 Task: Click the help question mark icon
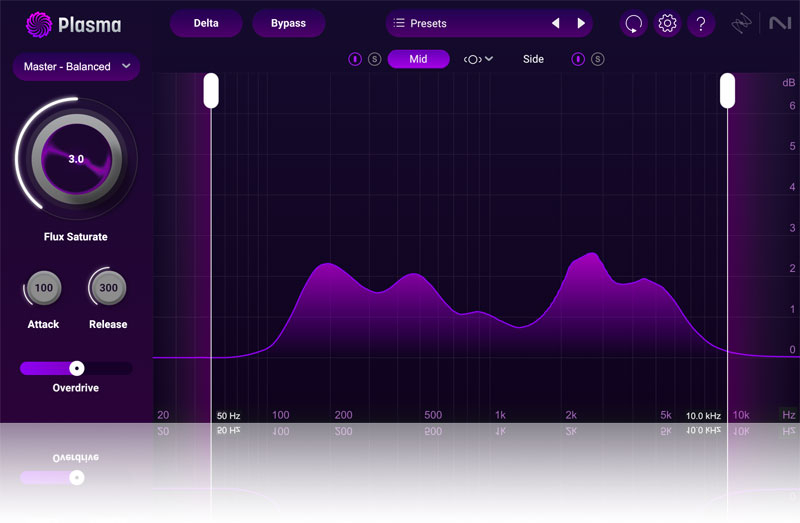[x=701, y=24]
